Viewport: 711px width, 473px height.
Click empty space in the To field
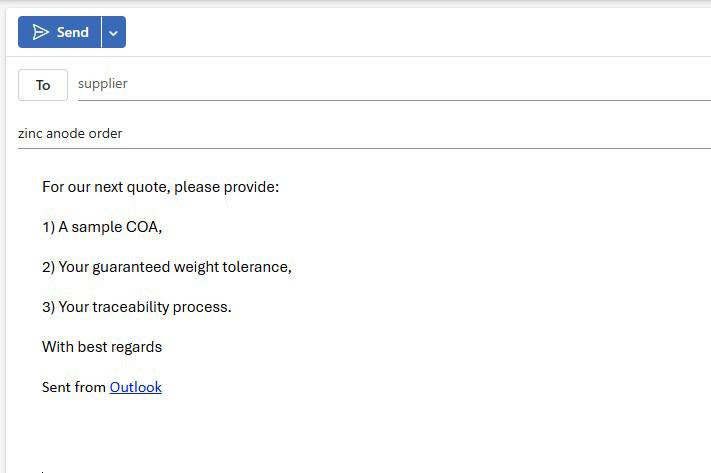(400, 84)
